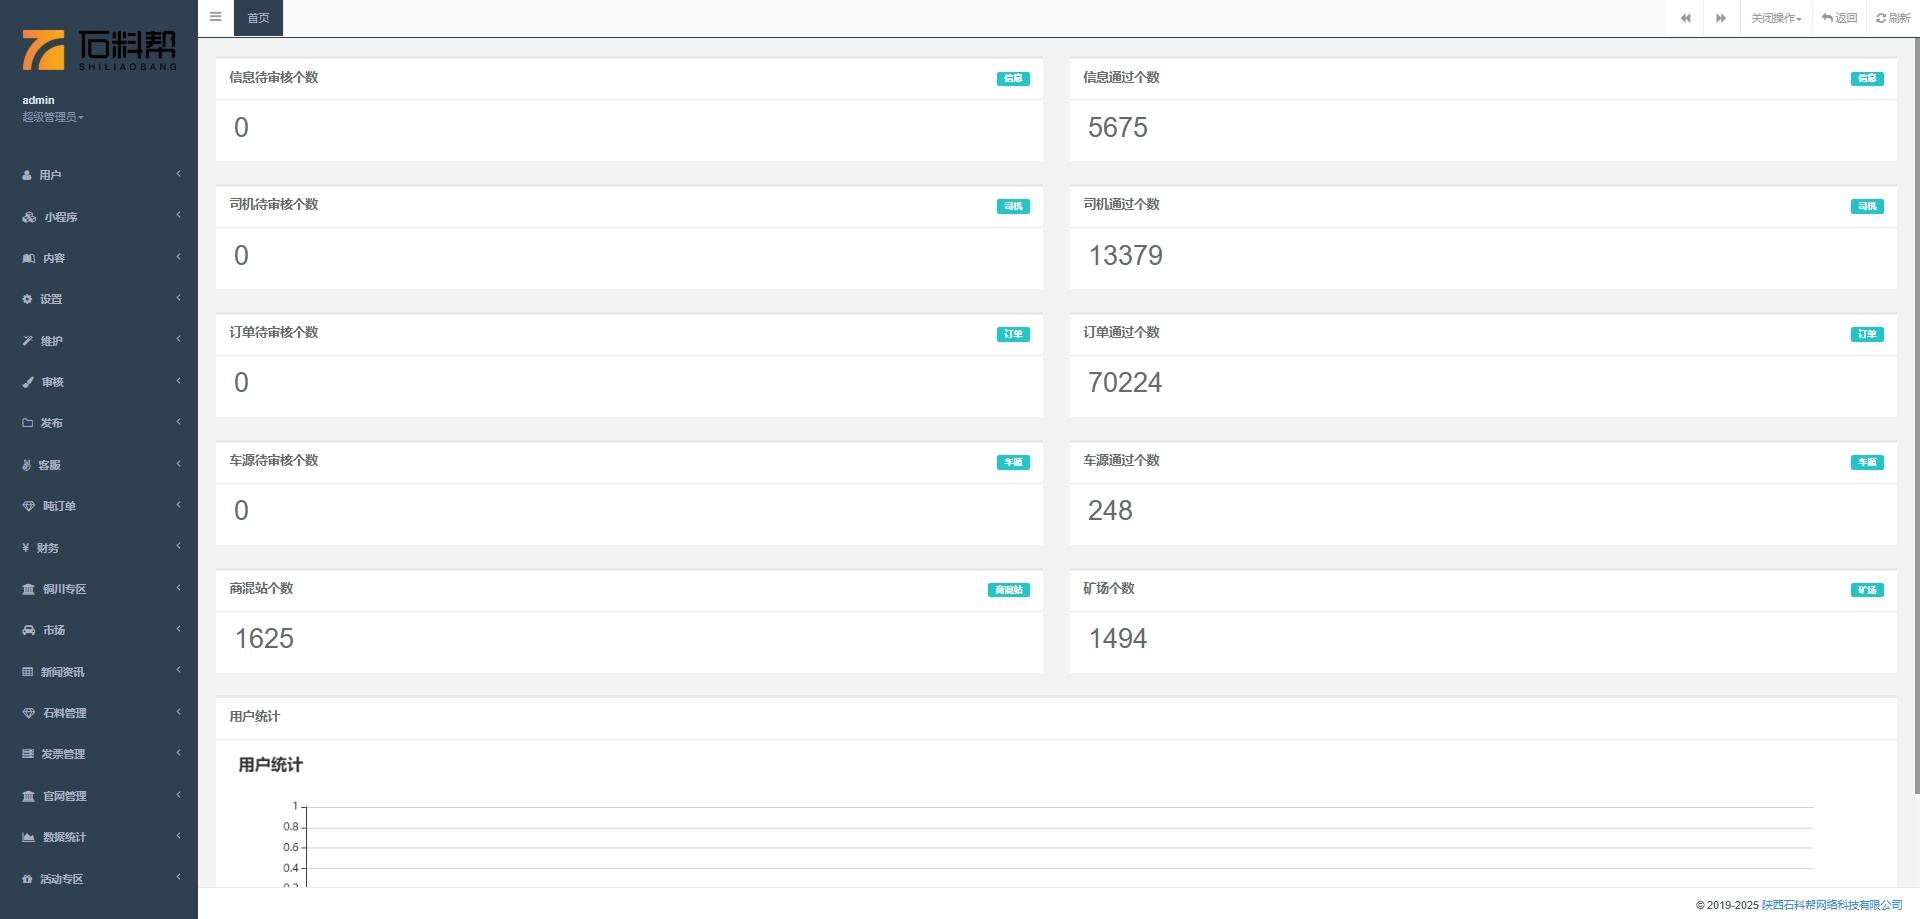Click the 财务 yen icon in sidebar

pos(26,548)
